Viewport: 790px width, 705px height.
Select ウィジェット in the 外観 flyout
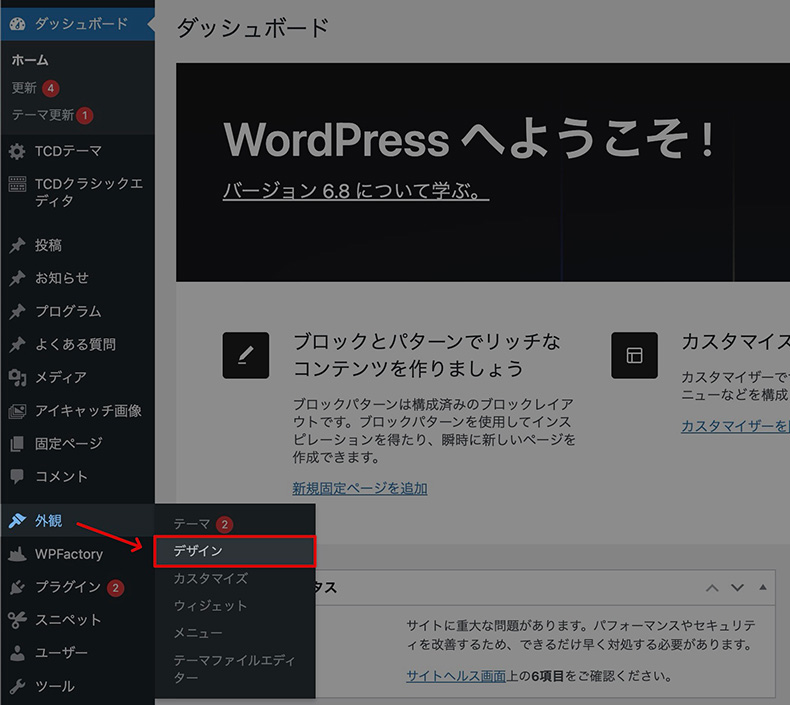(x=210, y=606)
